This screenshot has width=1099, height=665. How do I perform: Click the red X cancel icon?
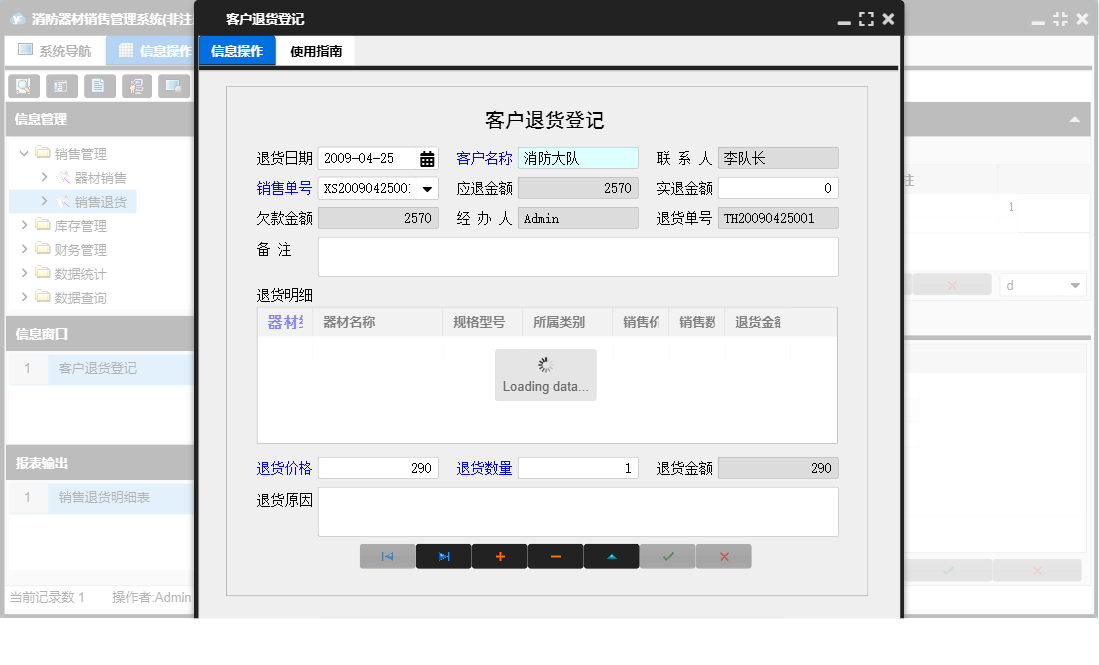tap(723, 556)
